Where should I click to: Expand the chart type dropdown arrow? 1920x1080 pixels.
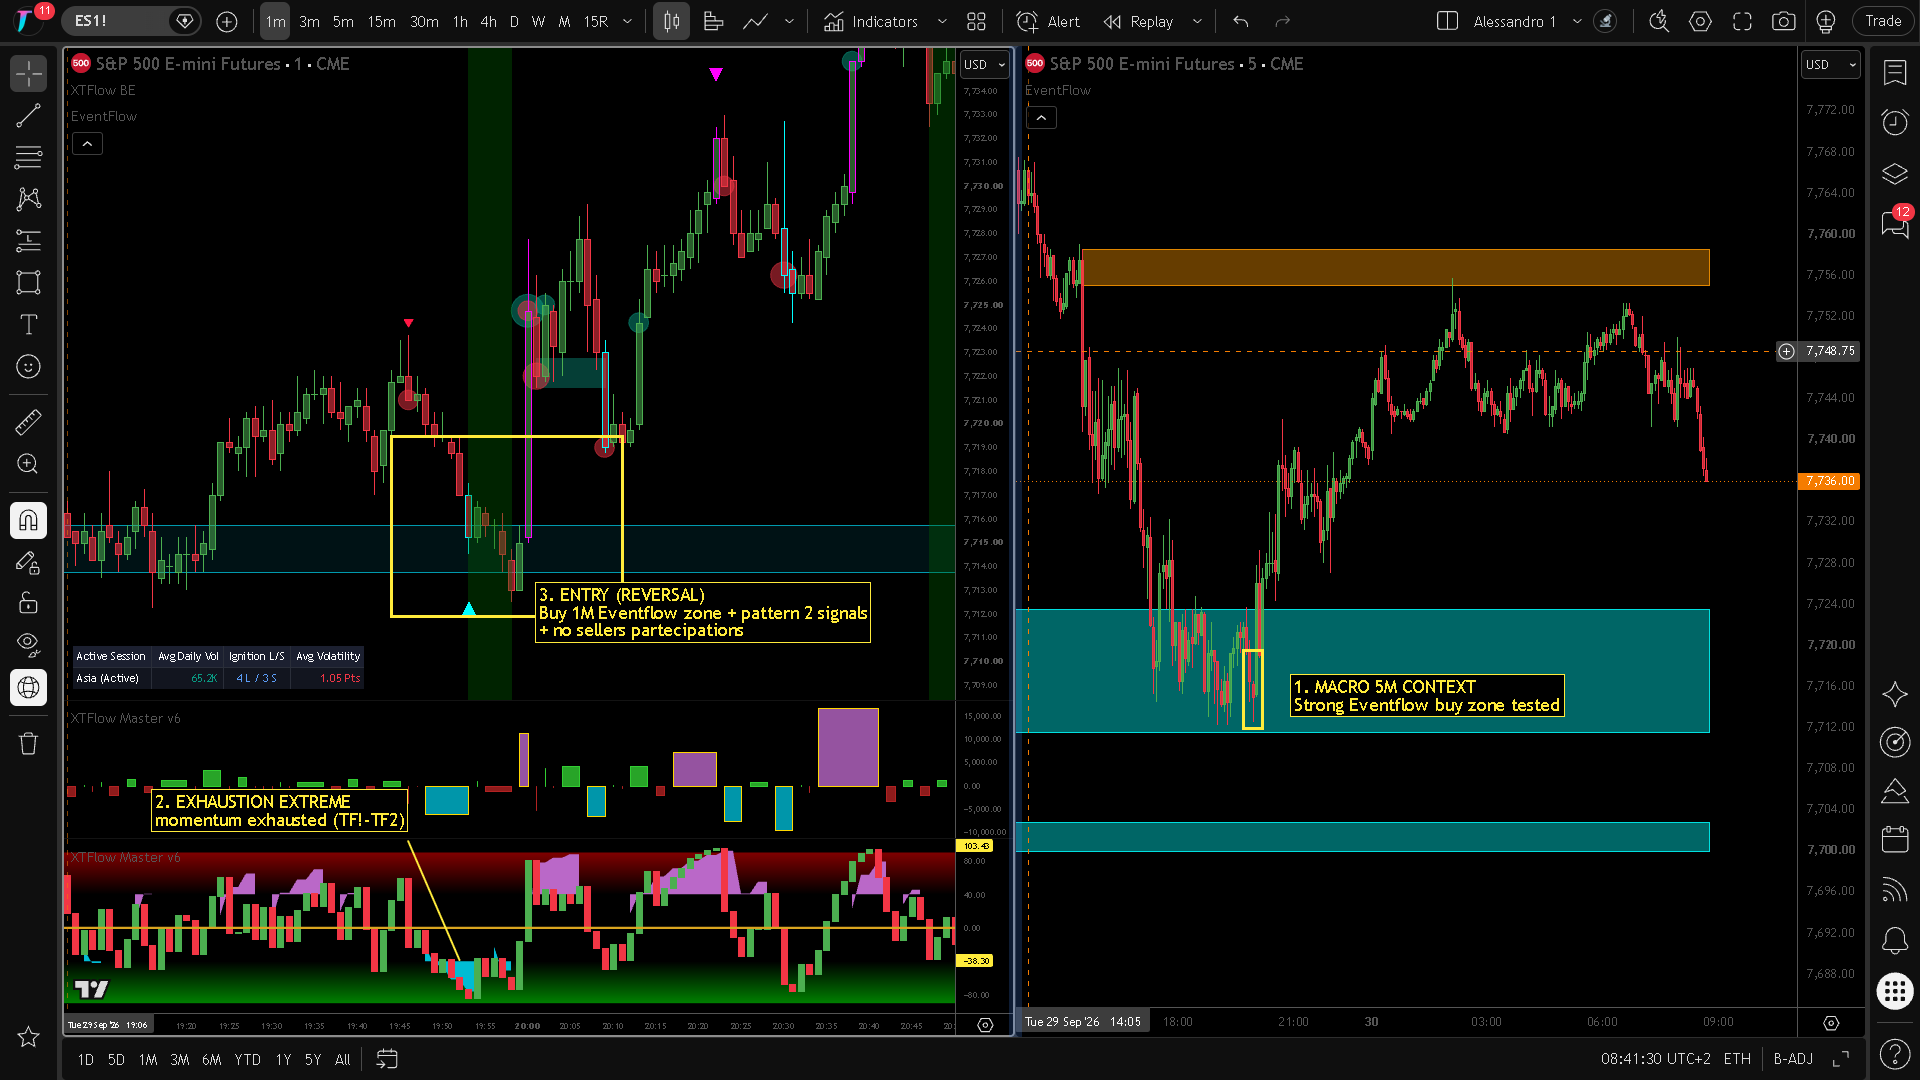(789, 21)
